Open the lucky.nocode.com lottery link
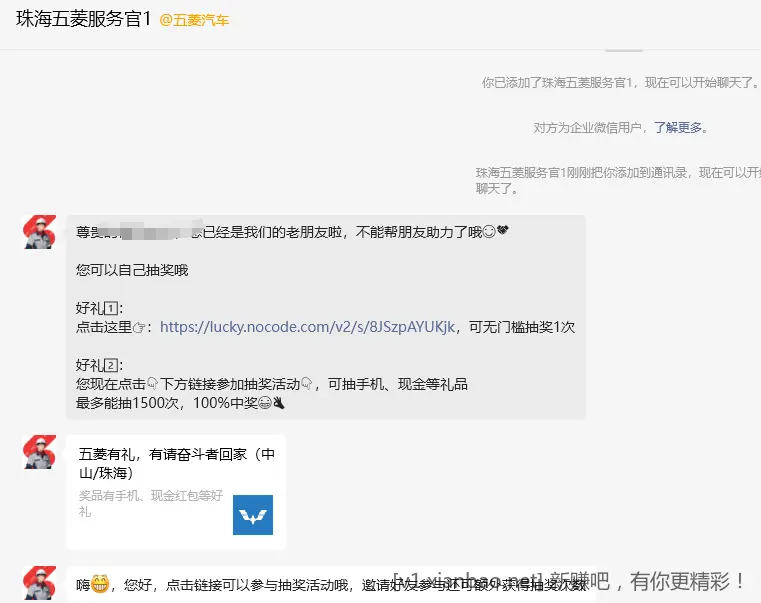This screenshot has width=761, height=603. point(308,327)
